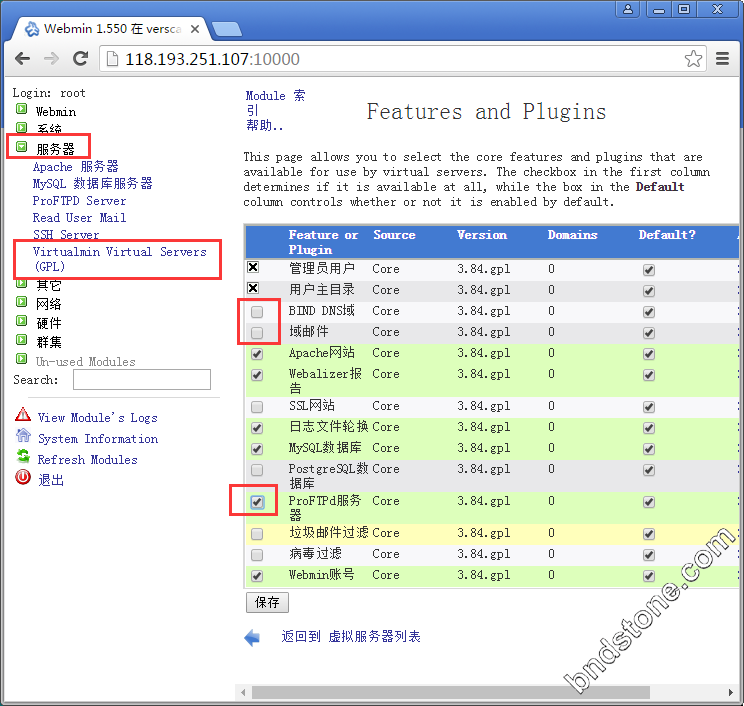744x706 pixels.
Task: Click the 保存 save button
Action: click(x=267, y=602)
